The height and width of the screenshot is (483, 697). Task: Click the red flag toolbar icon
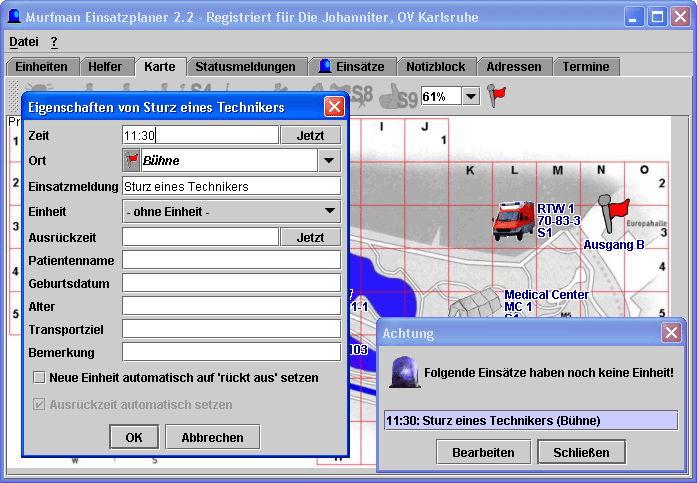click(497, 95)
